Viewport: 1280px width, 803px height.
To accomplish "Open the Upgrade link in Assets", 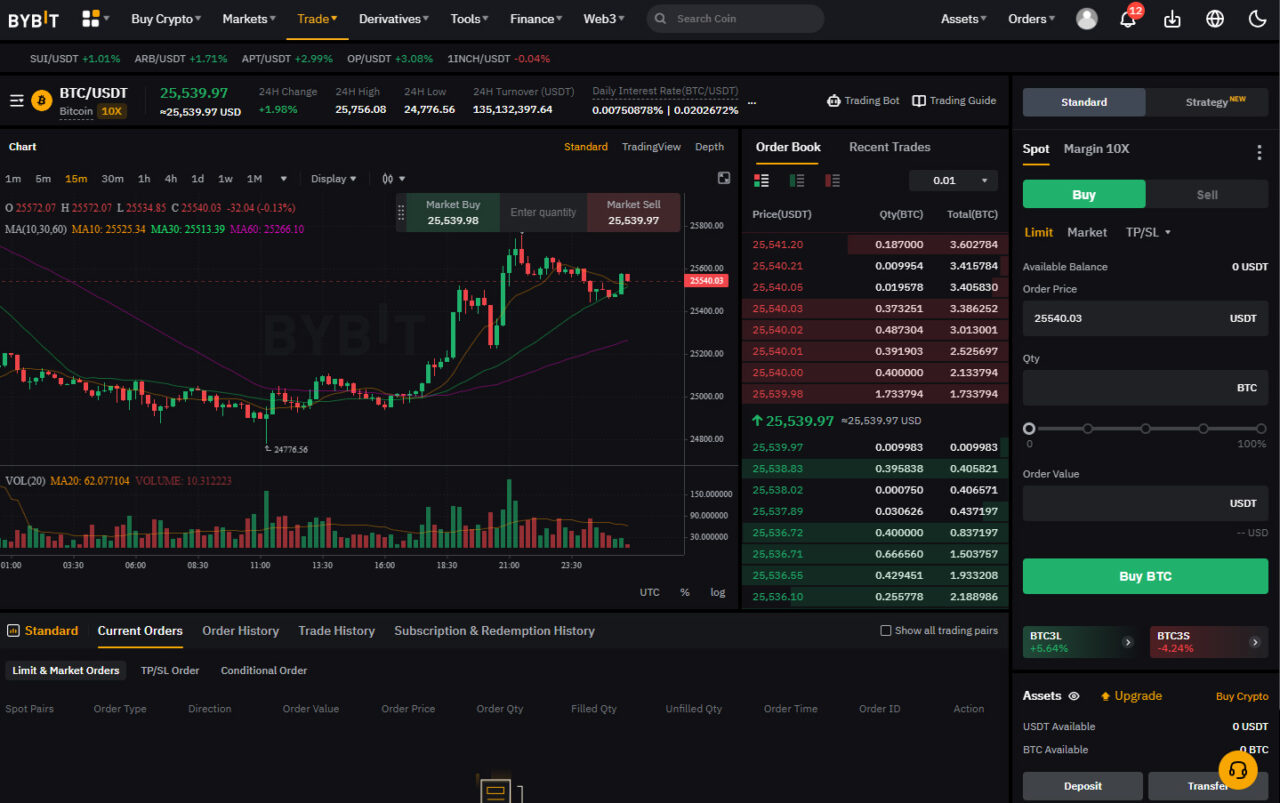I will tap(1131, 696).
